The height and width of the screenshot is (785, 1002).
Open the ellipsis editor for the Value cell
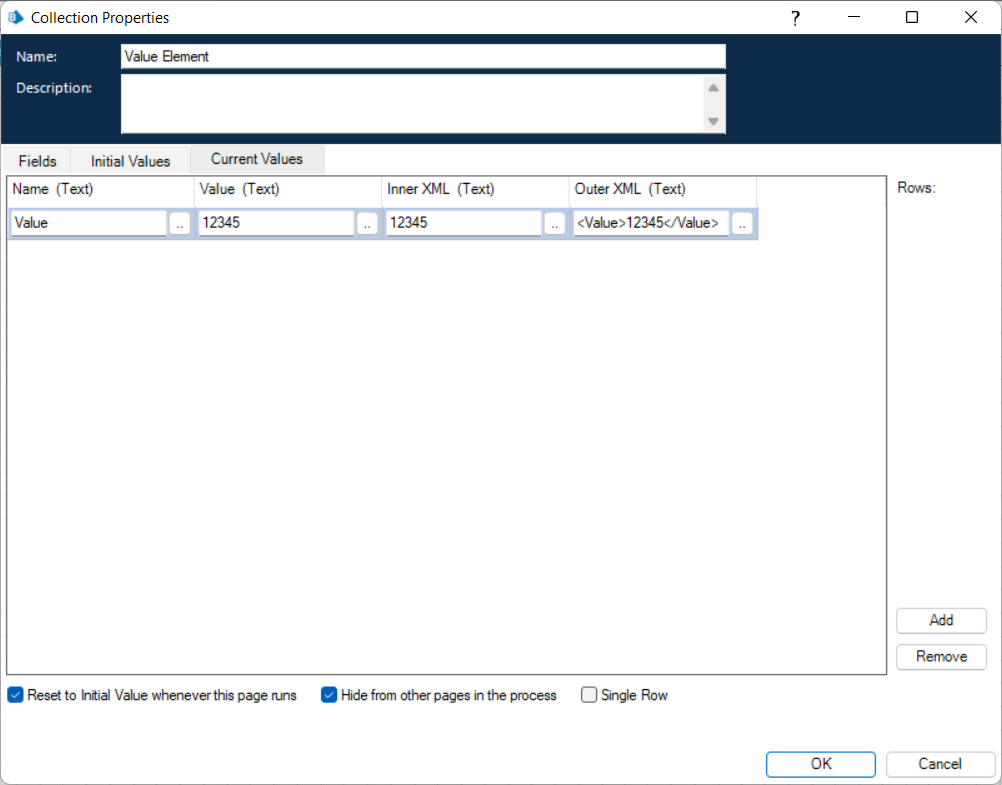click(367, 223)
